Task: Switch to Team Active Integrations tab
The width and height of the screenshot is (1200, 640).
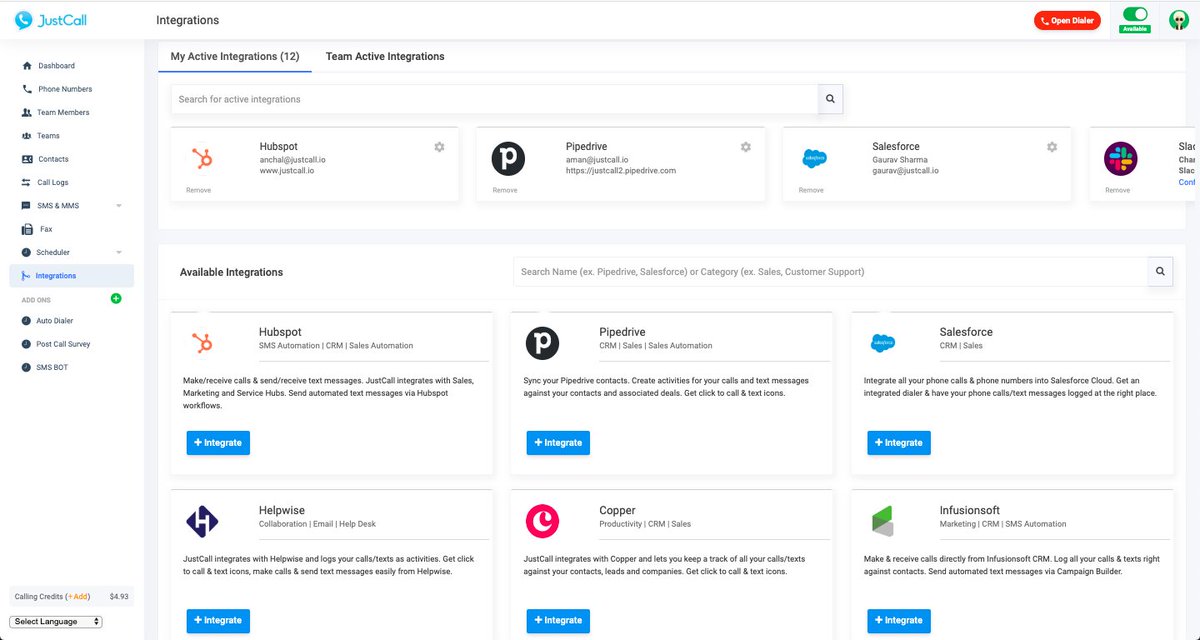Action: tap(385, 57)
